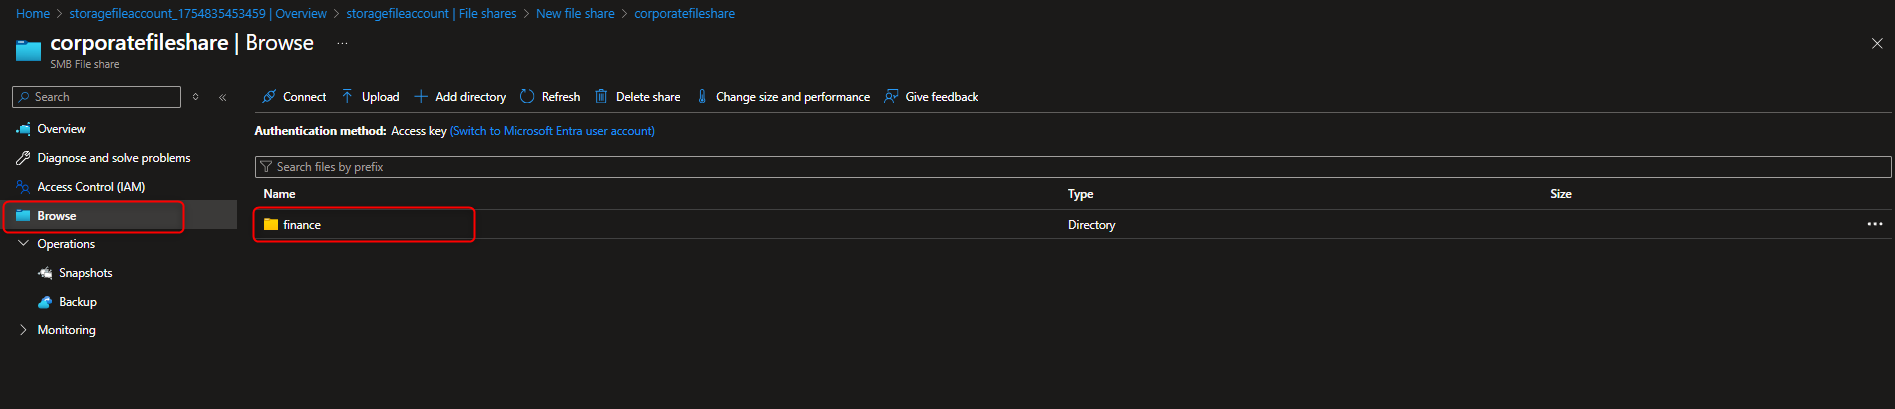Click the Delete share toolbar button
This screenshot has width=1895, height=409.
638,97
